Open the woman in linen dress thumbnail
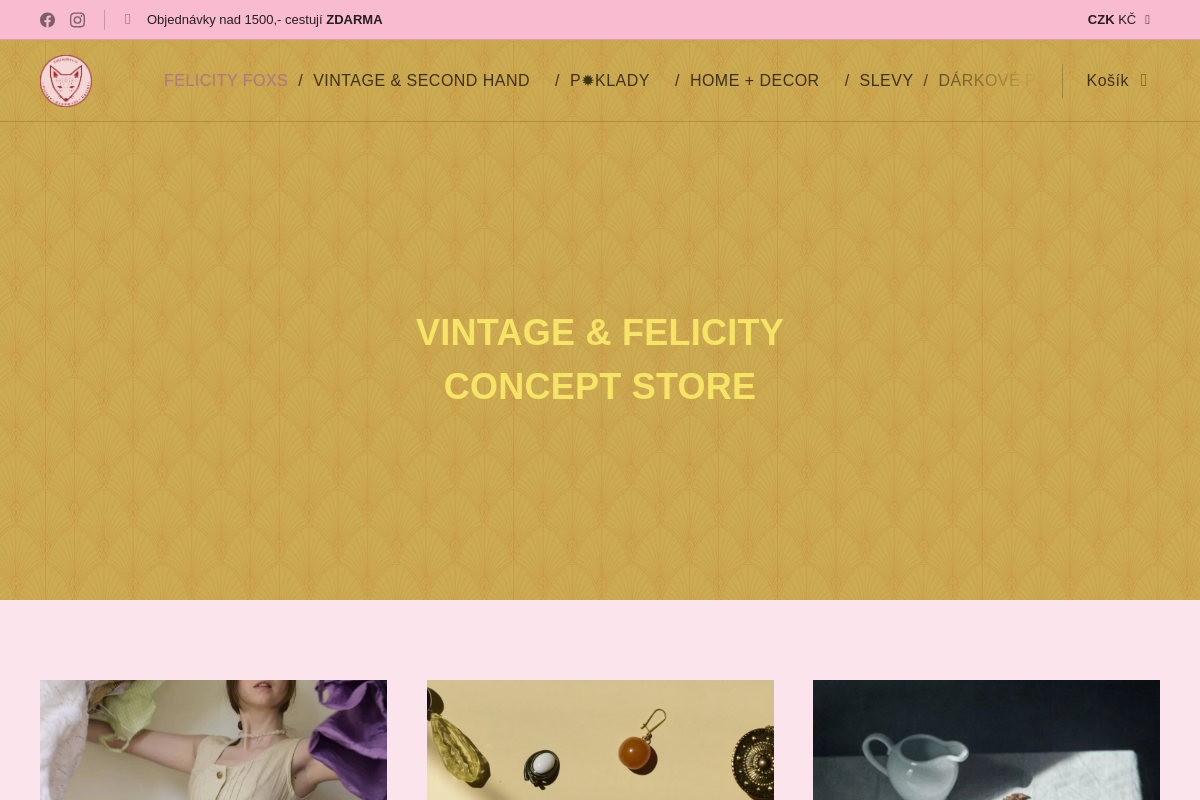The image size is (1200, 800). click(213, 740)
